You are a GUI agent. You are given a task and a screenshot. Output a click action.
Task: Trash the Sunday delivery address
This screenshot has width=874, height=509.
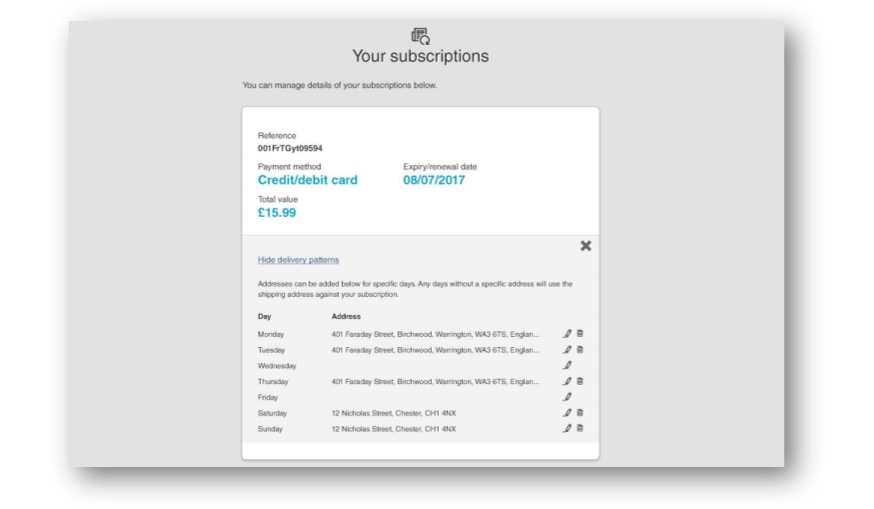point(580,428)
